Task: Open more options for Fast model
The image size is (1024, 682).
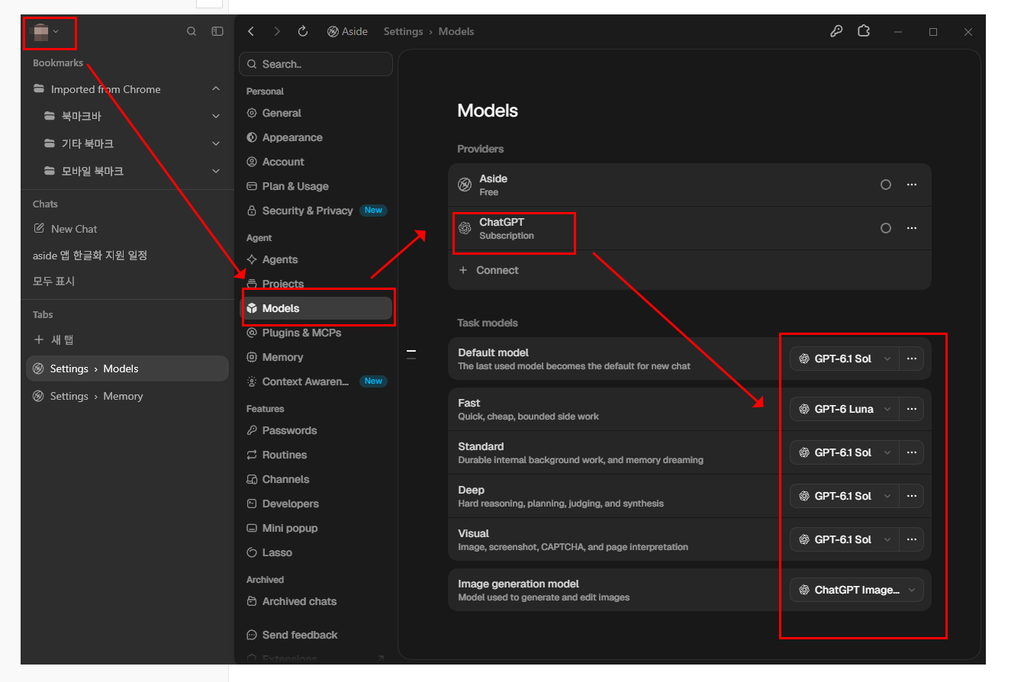Action: point(912,409)
